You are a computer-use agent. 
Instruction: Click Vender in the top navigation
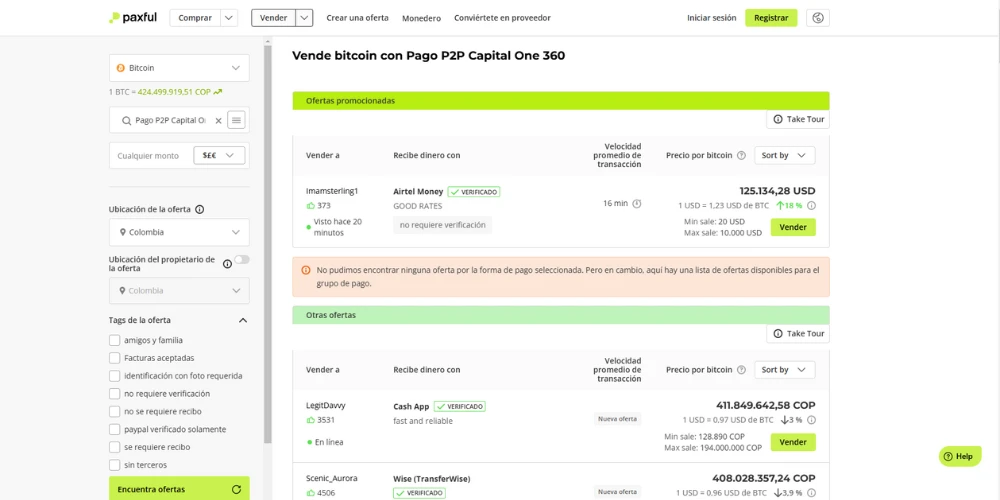pyautogui.click(x=274, y=18)
